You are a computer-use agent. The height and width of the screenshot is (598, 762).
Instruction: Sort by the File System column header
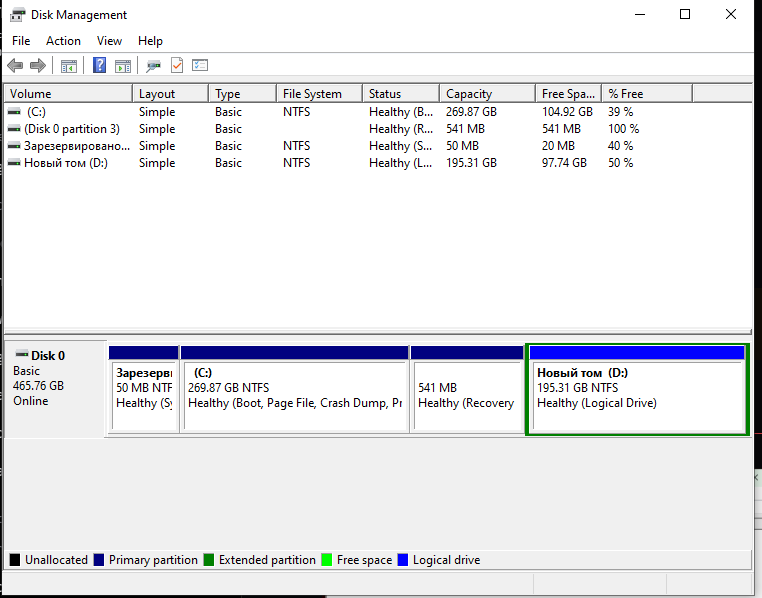[x=319, y=93]
